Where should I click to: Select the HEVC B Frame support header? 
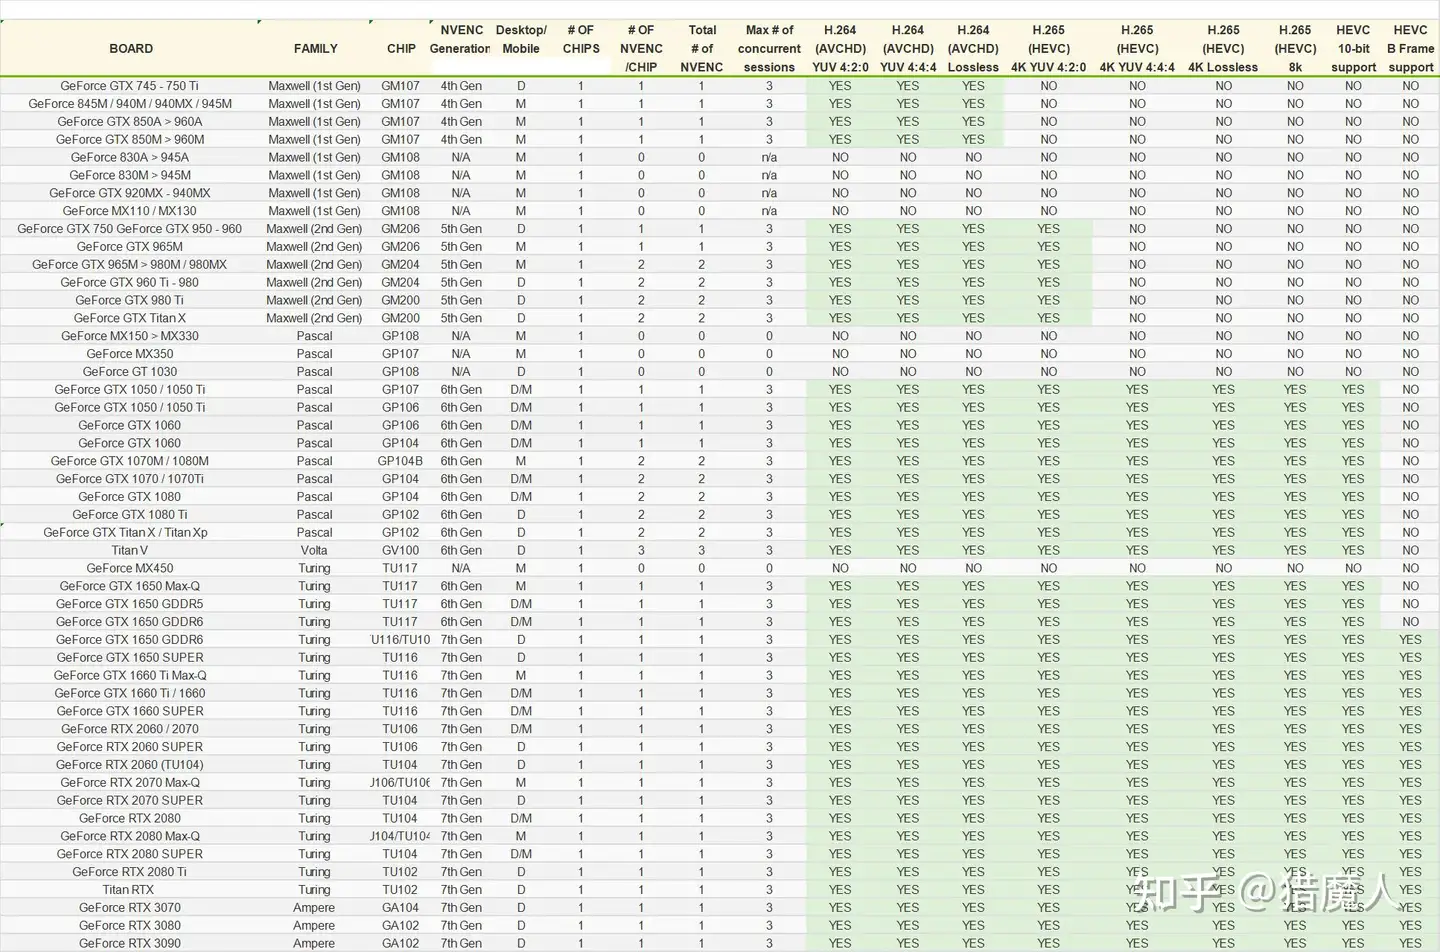coord(1410,48)
